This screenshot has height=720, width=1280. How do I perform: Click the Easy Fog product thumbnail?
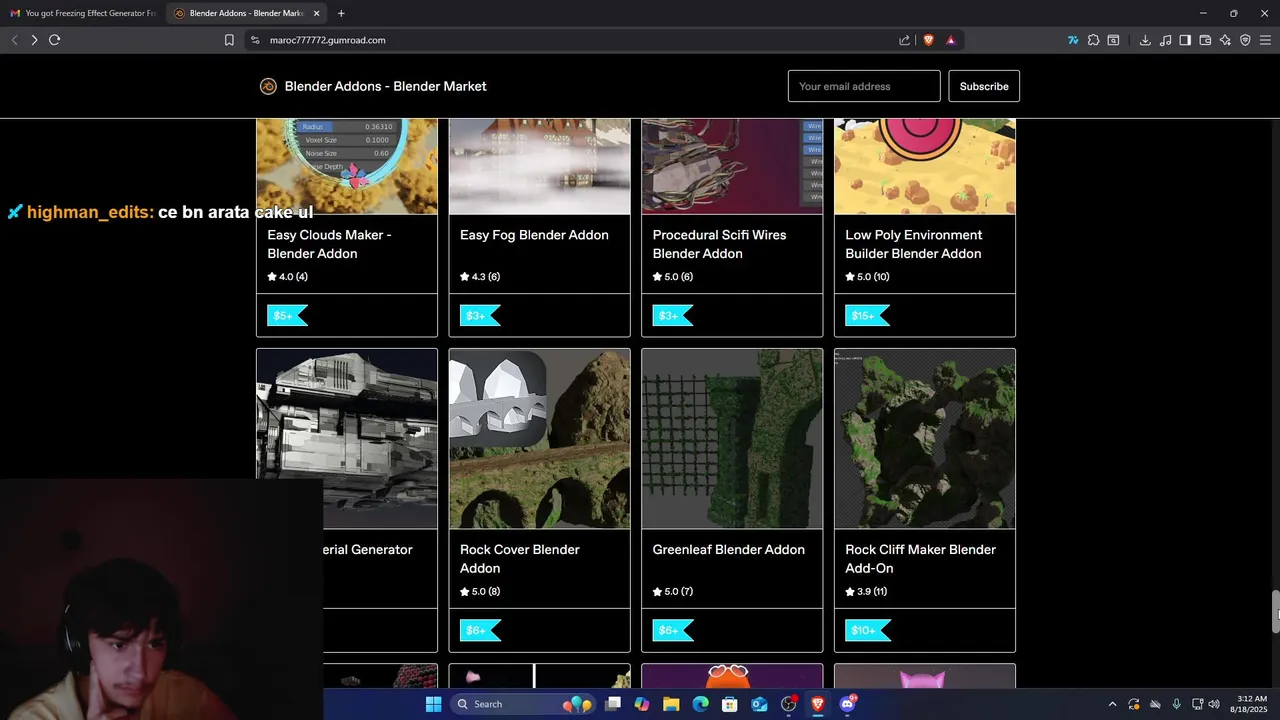(x=540, y=166)
